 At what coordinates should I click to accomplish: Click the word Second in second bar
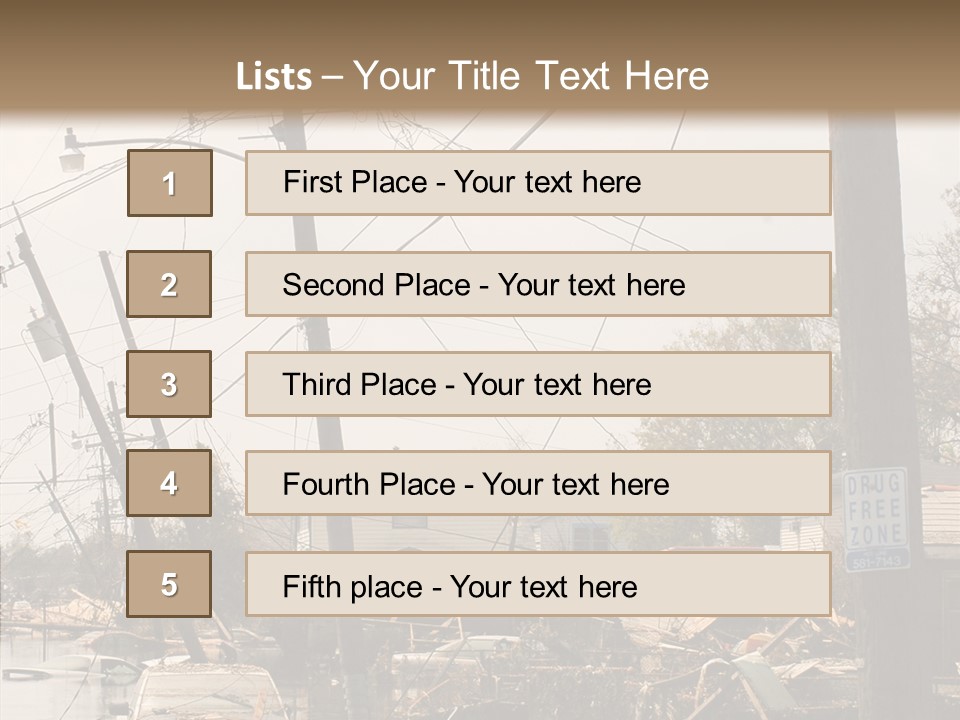pyautogui.click(x=334, y=285)
